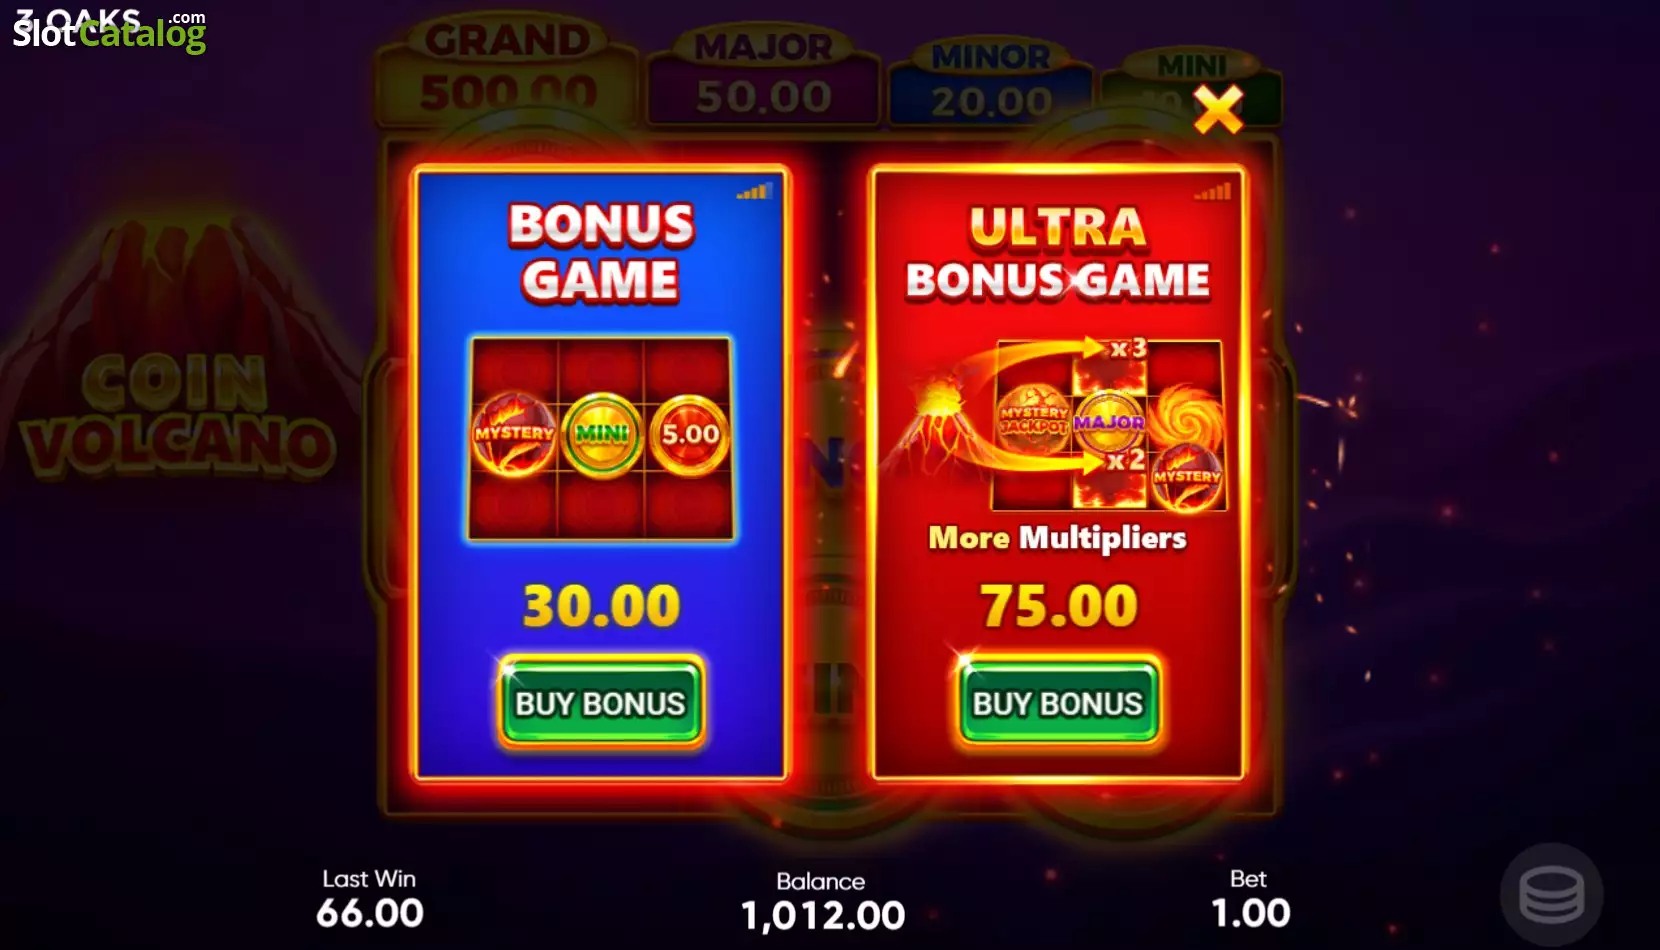1660x950 pixels.
Task: Click volatility bars on Ultra Bonus card
Action: tap(1212, 191)
